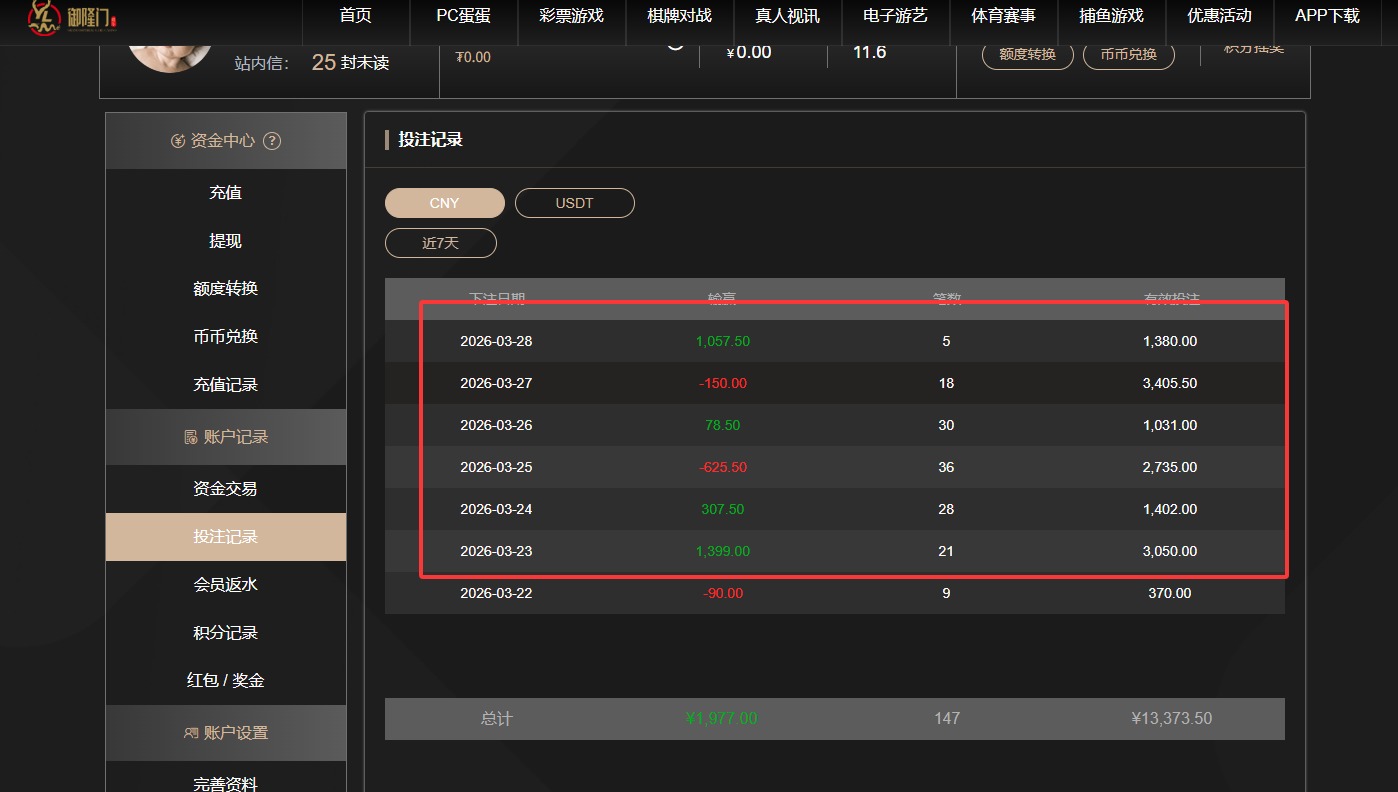Expand the 账户记录 sidebar section
1398x792 pixels.
(225, 437)
